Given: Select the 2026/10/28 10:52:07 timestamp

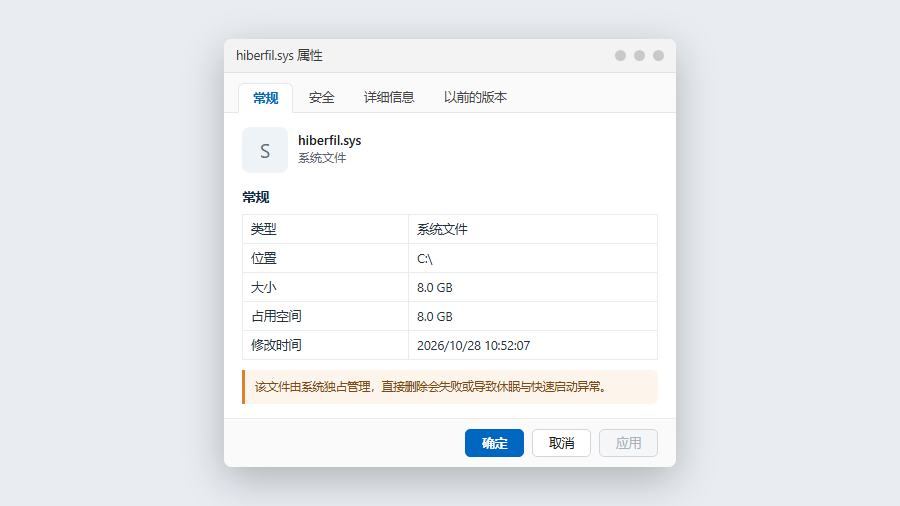Looking at the screenshot, I should (x=533, y=345).
